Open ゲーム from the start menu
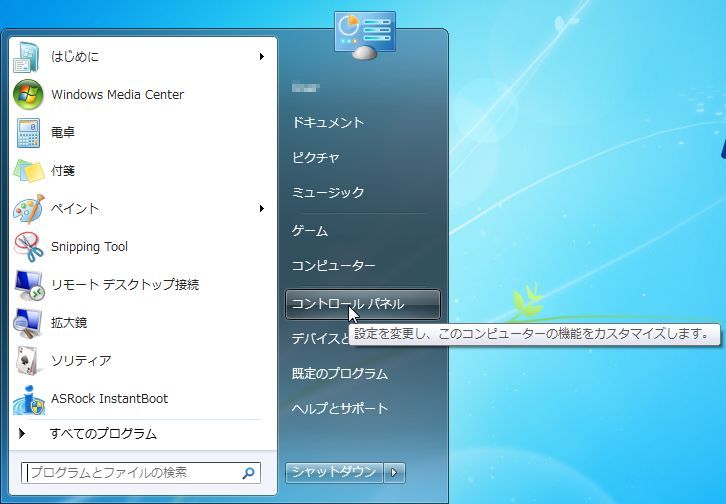726x504 pixels. coord(310,230)
